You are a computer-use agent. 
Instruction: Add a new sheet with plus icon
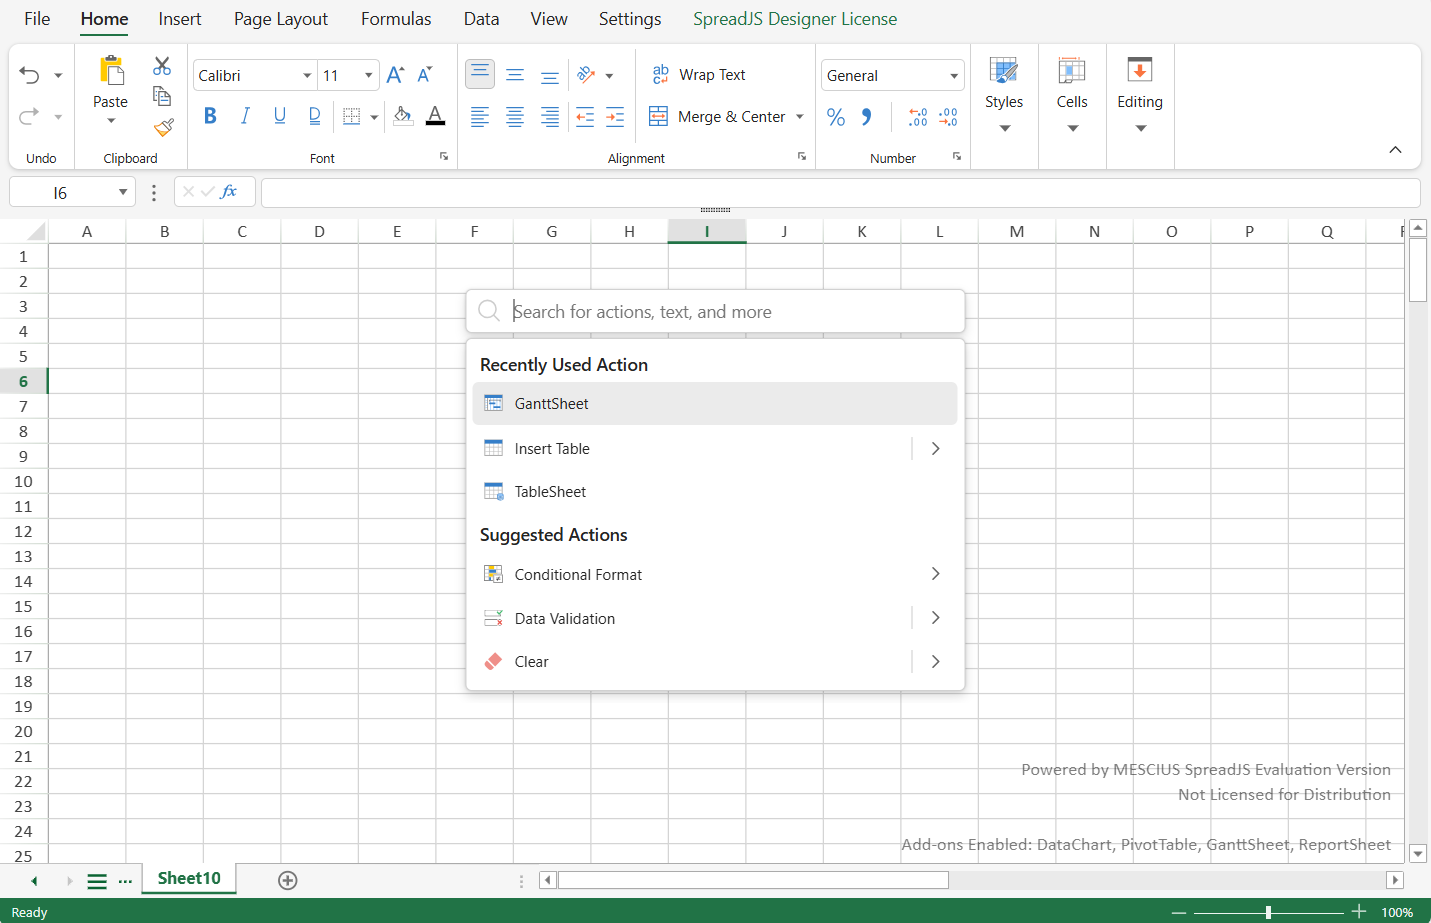(288, 880)
